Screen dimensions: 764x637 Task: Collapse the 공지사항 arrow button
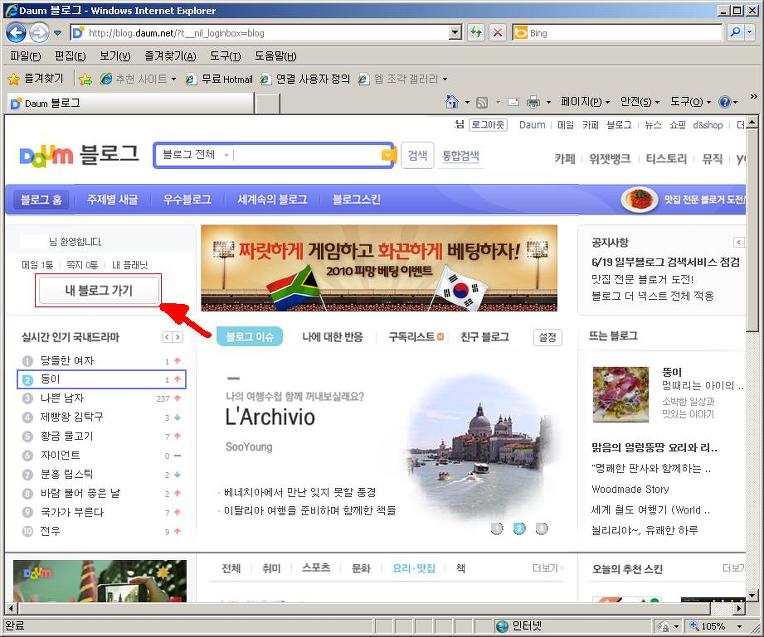tap(739, 242)
